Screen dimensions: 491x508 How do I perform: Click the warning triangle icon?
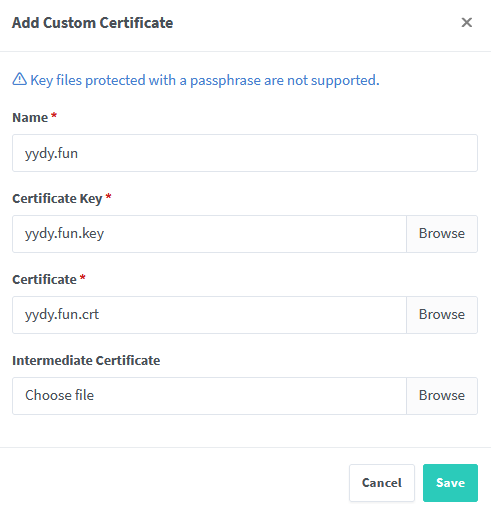pos(19,79)
